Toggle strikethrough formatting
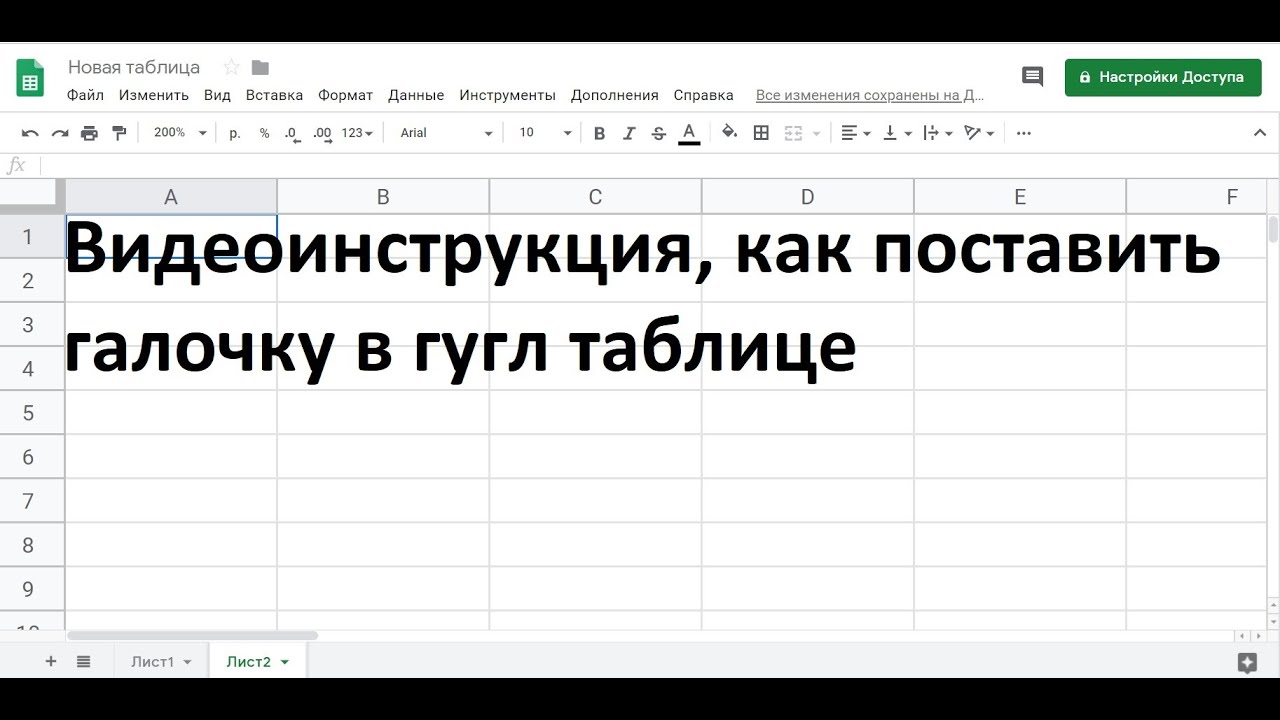This screenshot has width=1280, height=720. tap(658, 133)
